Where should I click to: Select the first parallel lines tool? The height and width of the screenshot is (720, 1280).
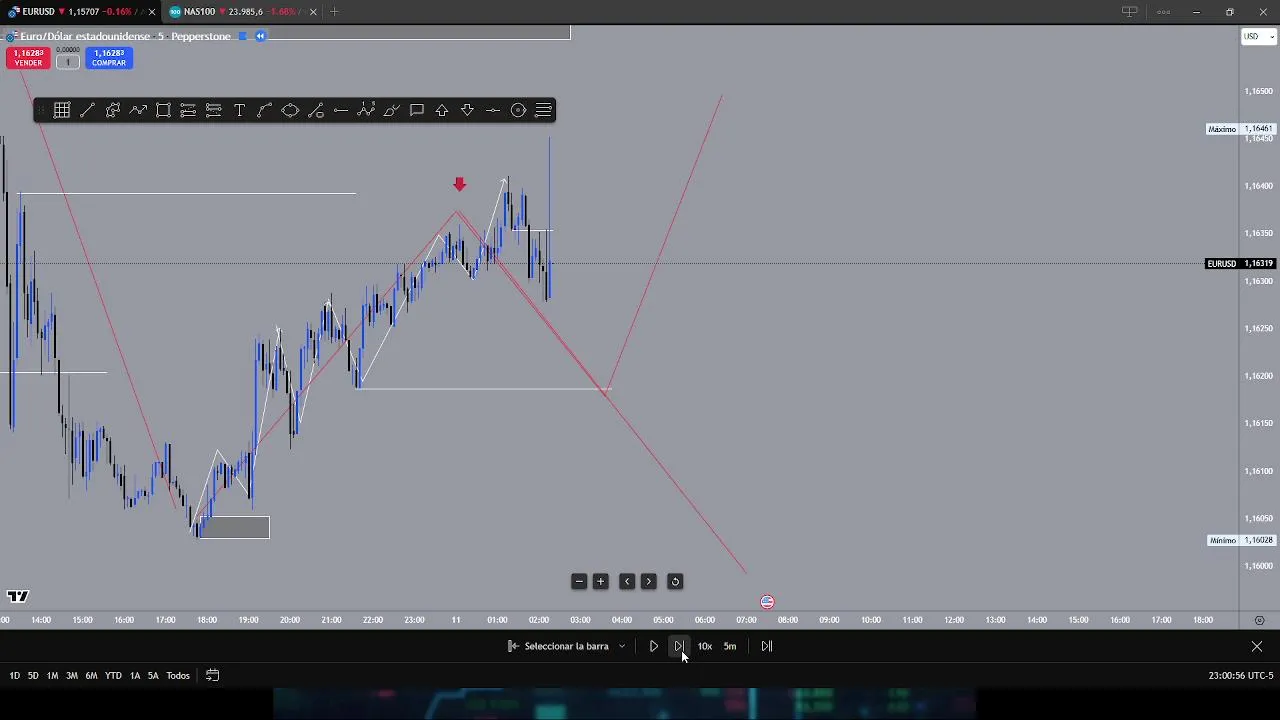coord(188,110)
